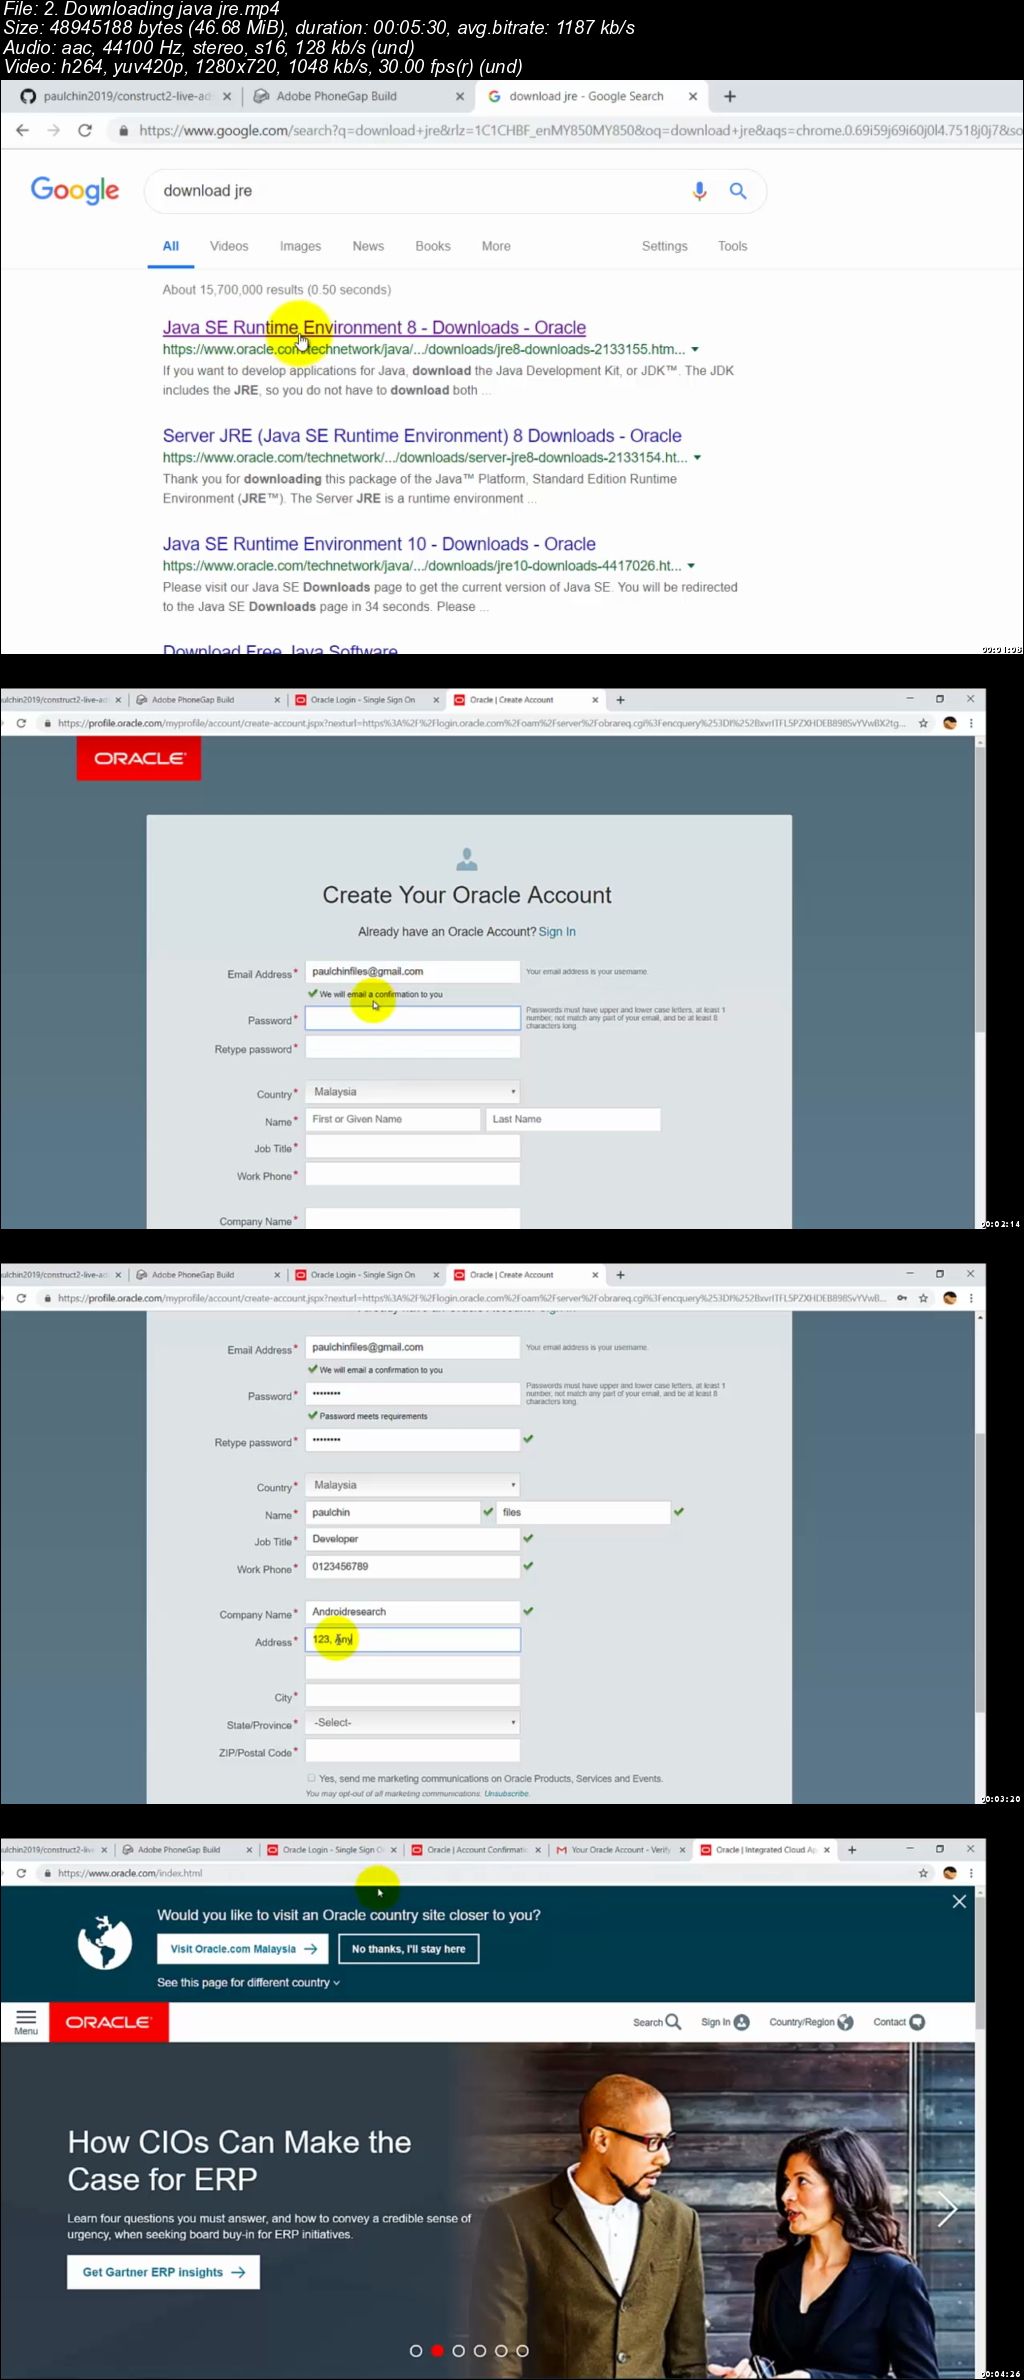Close the Adobe PhoneGap Build tab in the Google frame

click(460, 97)
